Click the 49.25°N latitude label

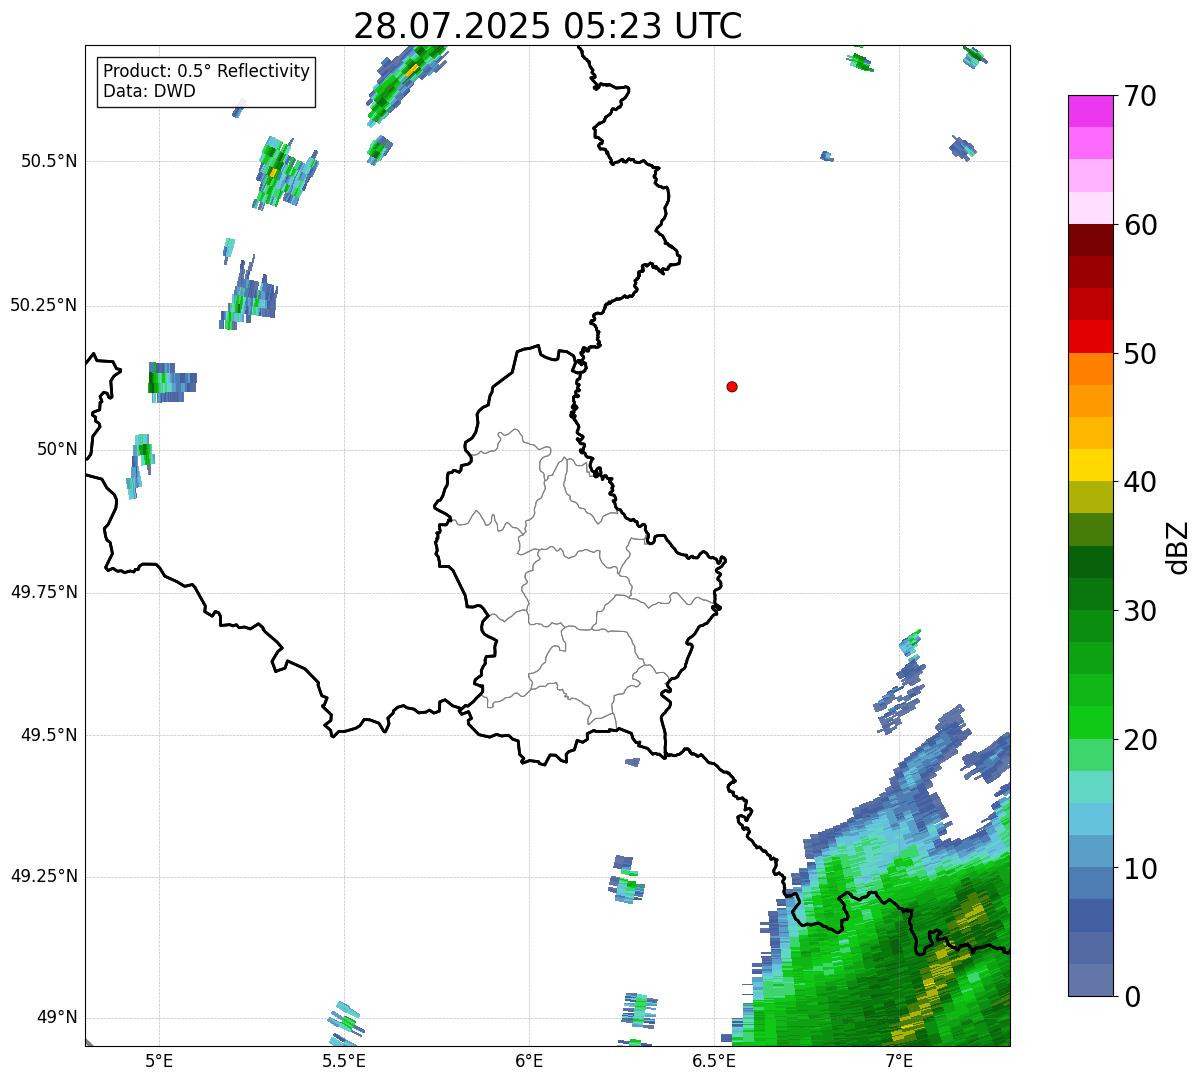click(x=44, y=876)
